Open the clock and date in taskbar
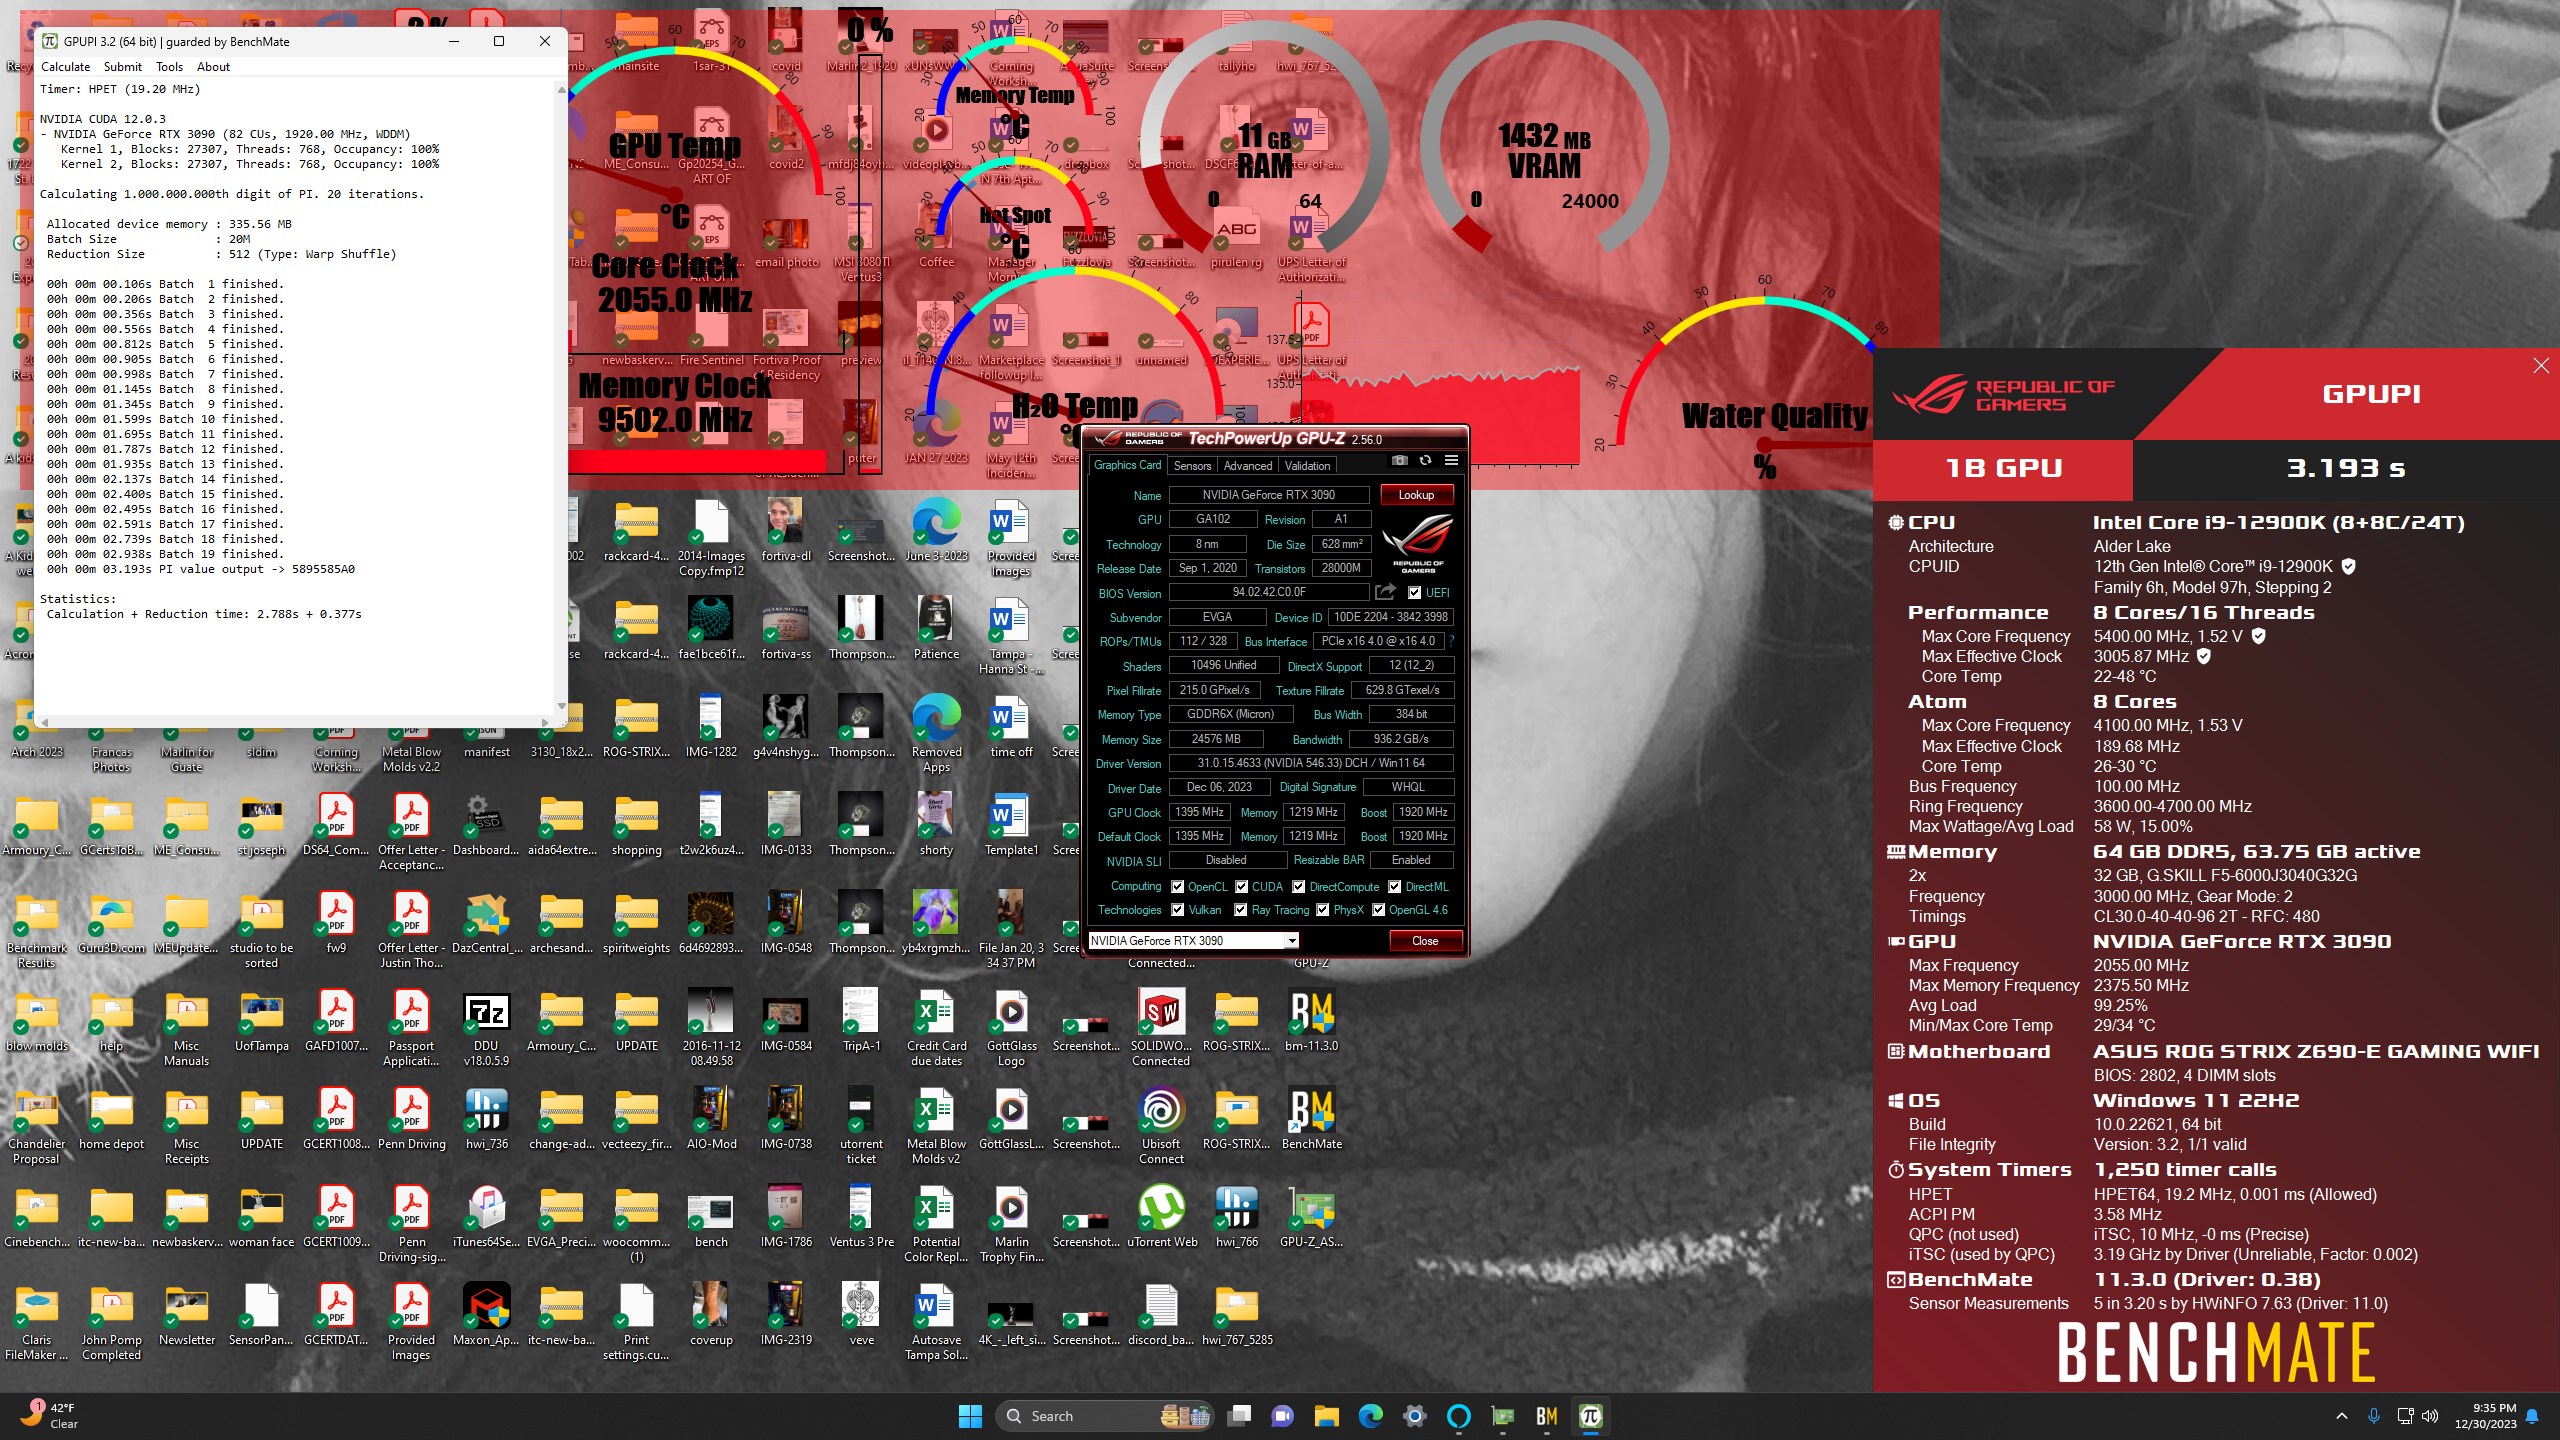Viewport: 2560px width, 1440px height. (x=2485, y=1416)
